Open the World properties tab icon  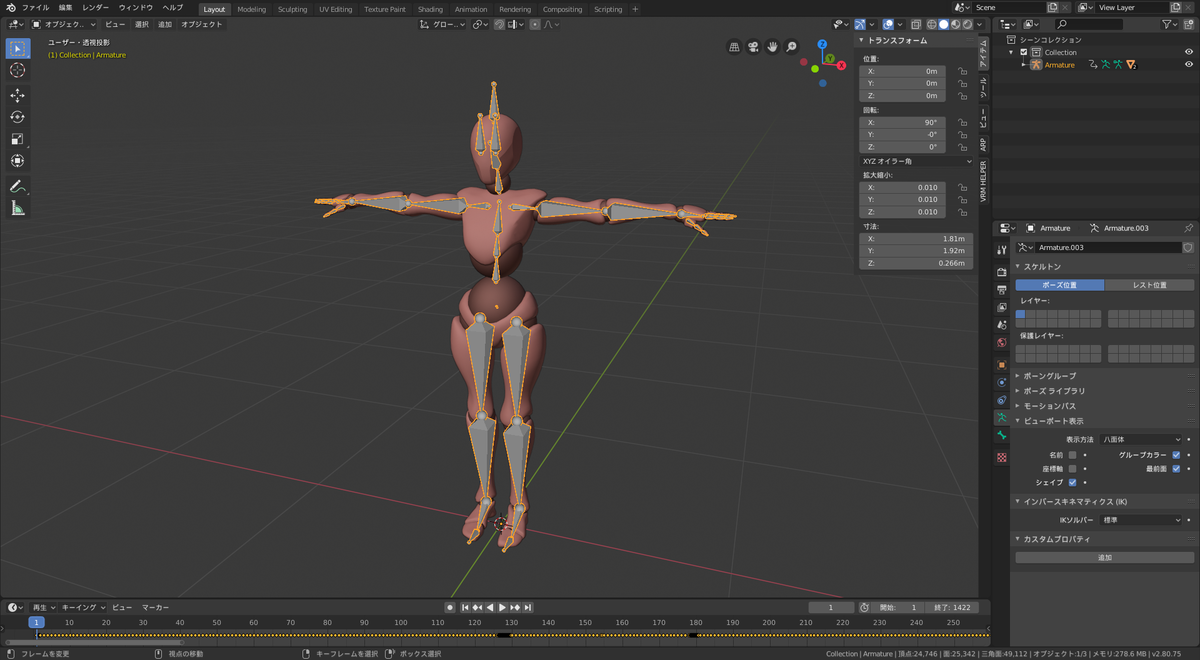click(x=1002, y=343)
